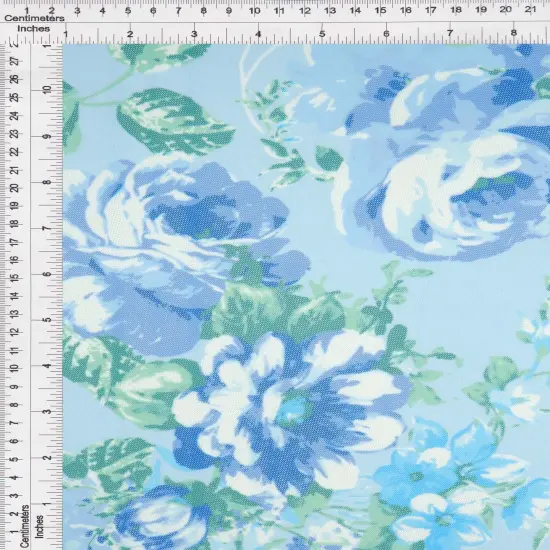Click the 8 mark on top inches ruler
Screen dimensions: 550x550
point(514,33)
